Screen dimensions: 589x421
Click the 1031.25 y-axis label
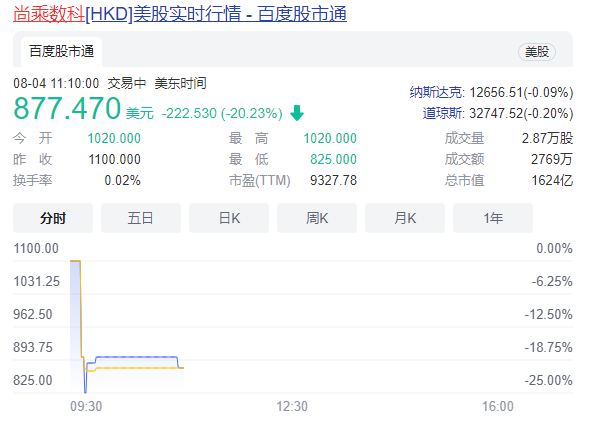click(36, 282)
